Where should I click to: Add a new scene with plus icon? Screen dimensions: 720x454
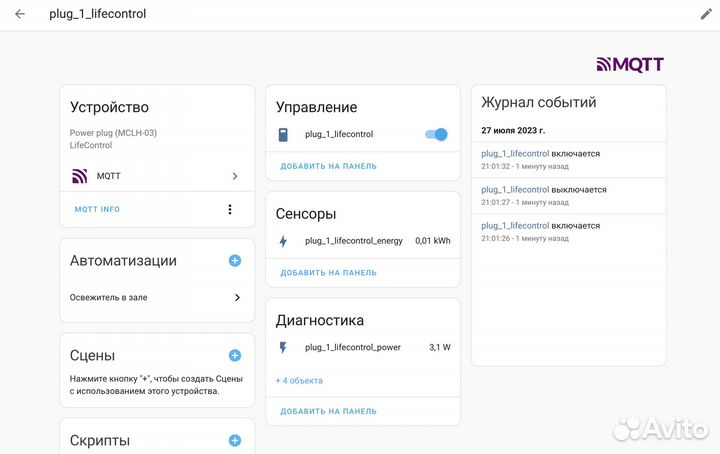pyautogui.click(x=235, y=355)
